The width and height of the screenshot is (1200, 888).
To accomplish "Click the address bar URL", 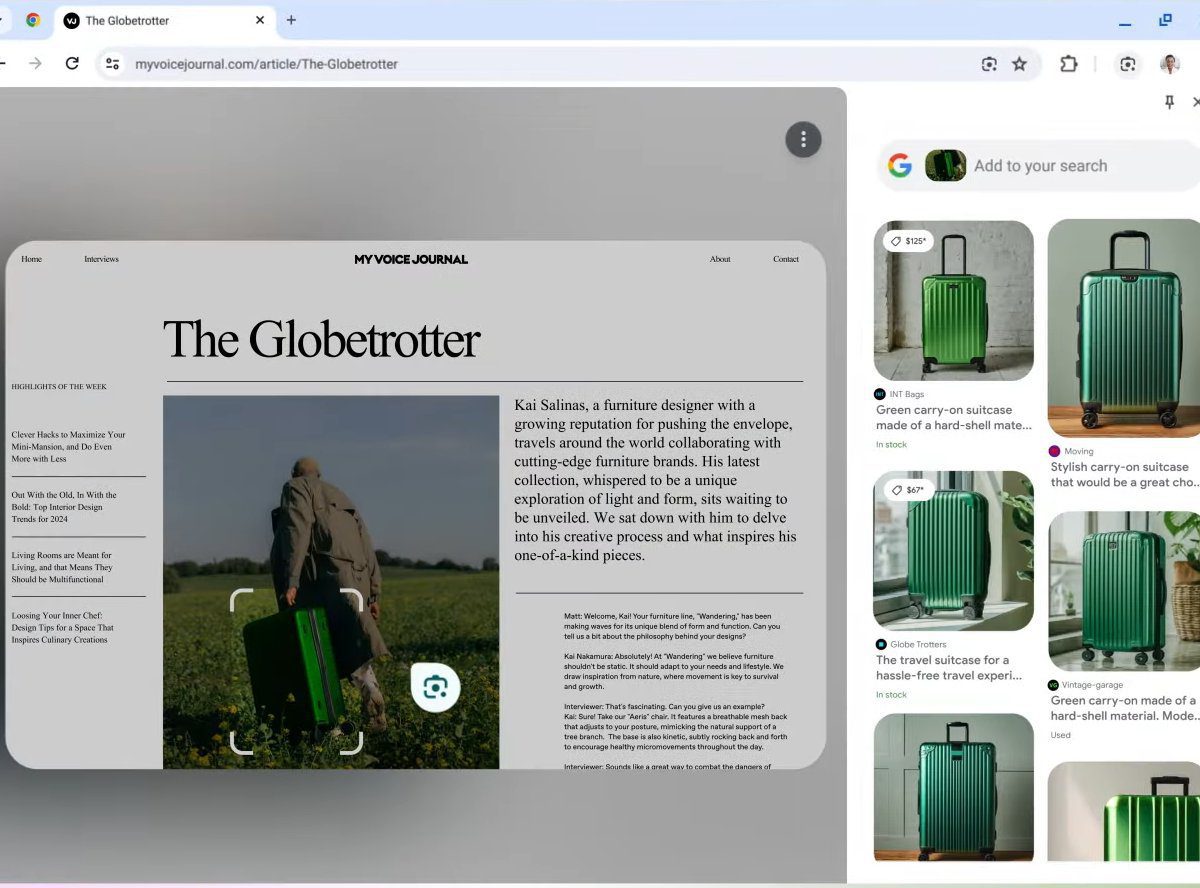I will click(266, 64).
